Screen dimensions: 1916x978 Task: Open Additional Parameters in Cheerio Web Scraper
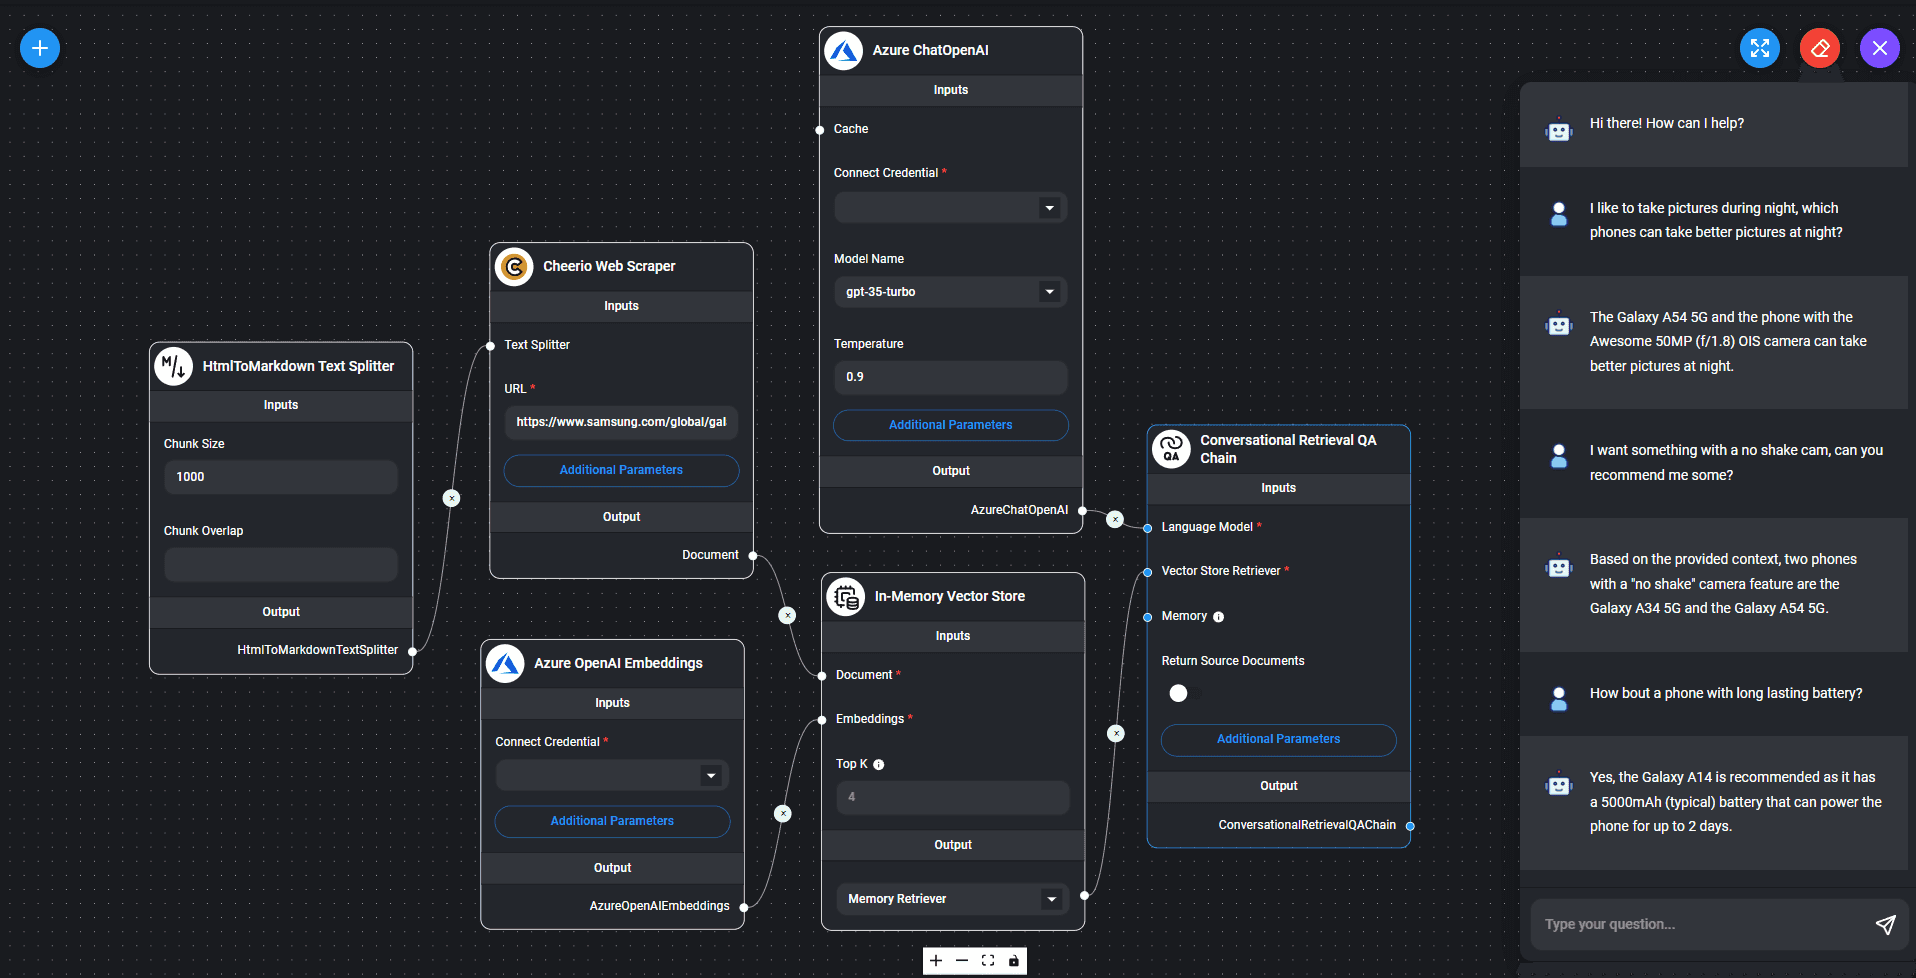(x=621, y=470)
